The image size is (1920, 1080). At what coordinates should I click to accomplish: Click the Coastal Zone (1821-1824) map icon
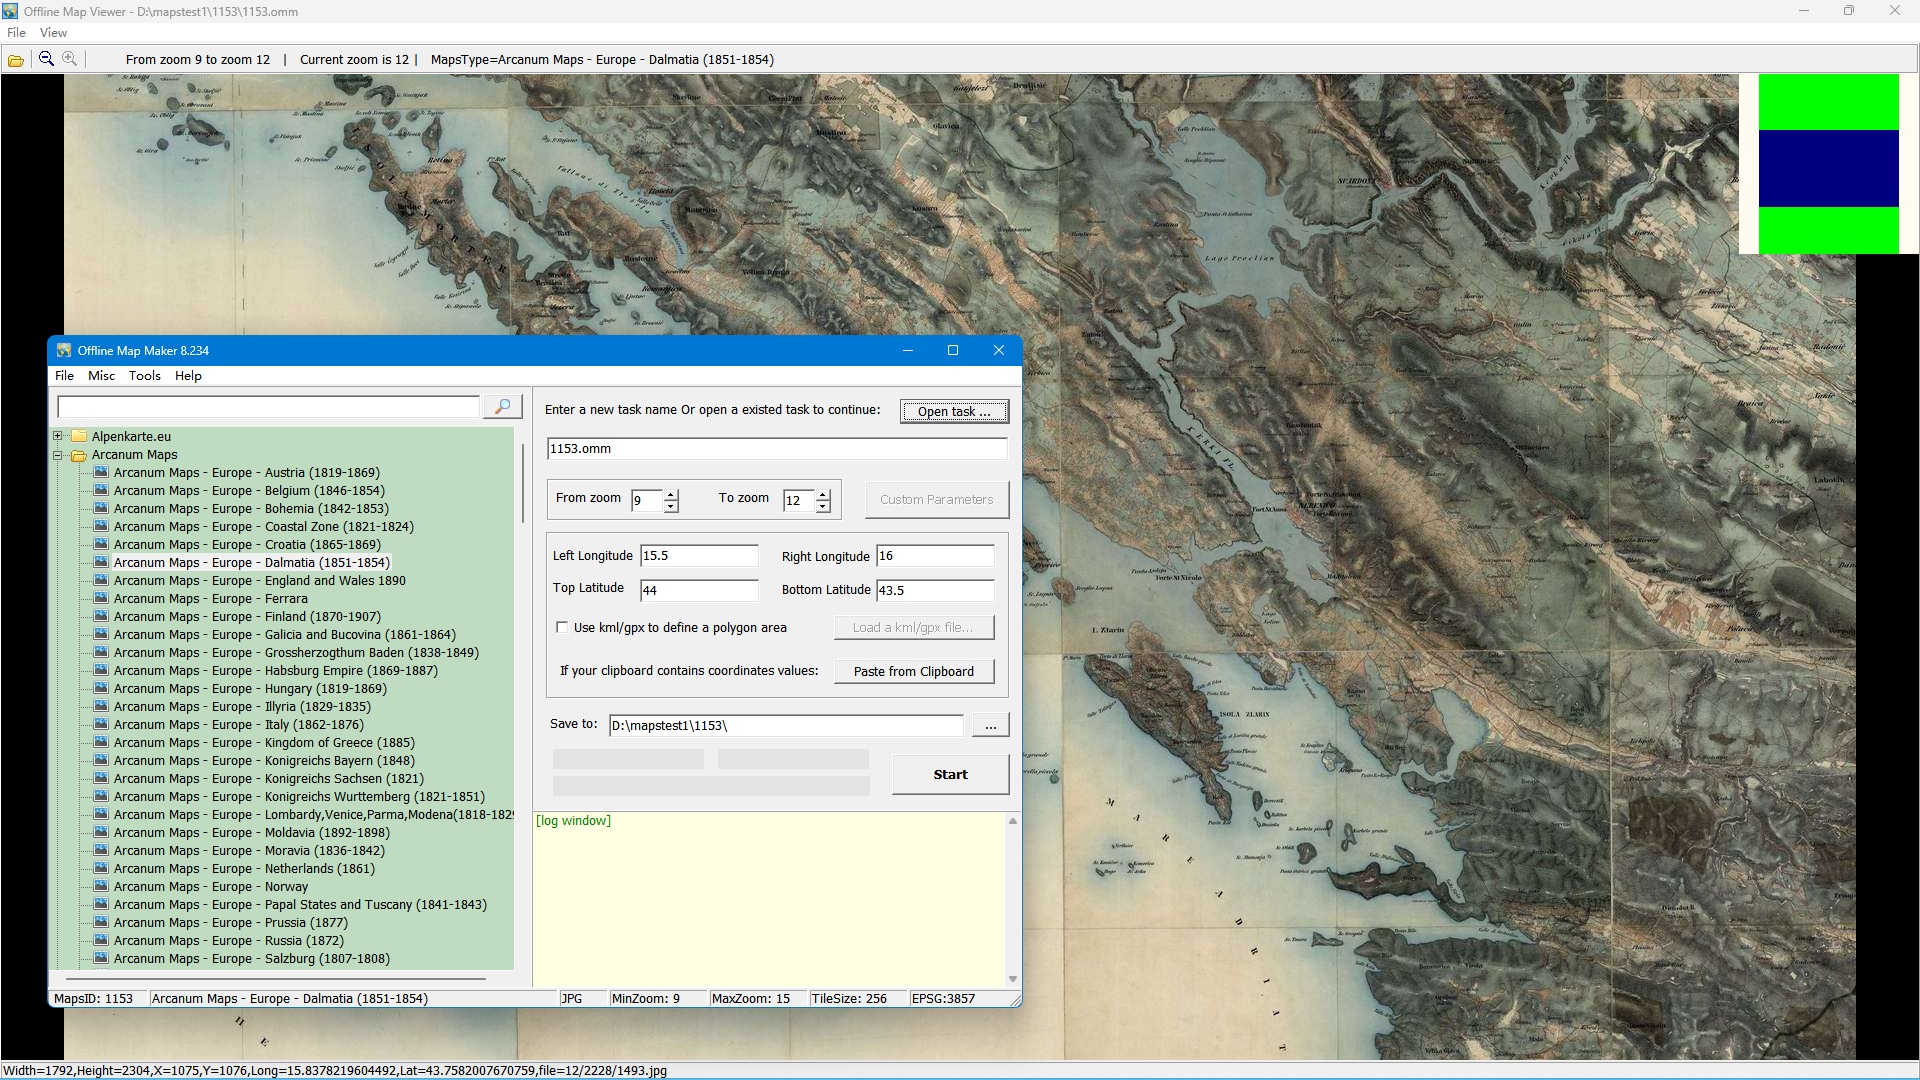pos(101,526)
